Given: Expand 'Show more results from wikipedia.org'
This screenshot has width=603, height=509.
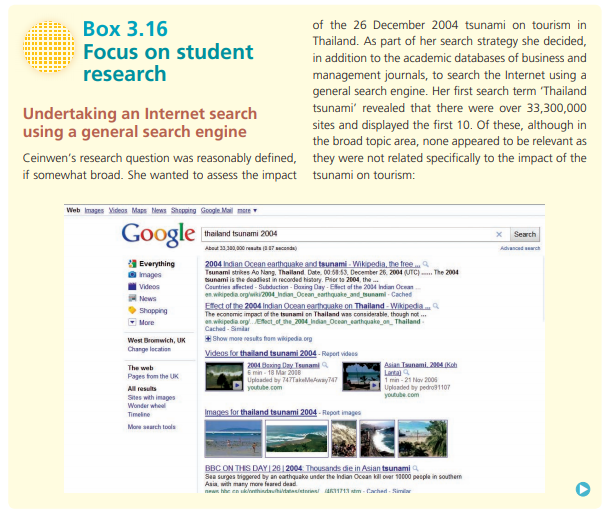Looking at the screenshot, I should (x=258, y=339).
